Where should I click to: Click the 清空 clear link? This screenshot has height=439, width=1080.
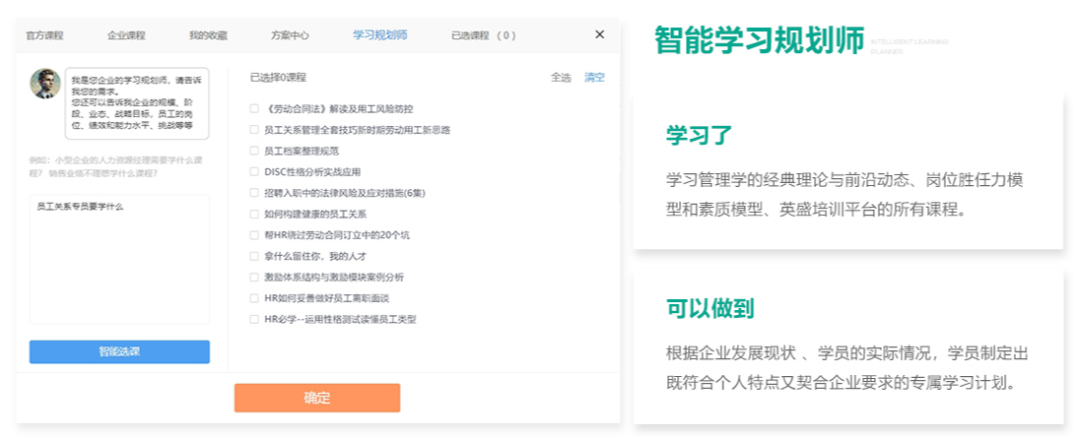pos(594,77)
